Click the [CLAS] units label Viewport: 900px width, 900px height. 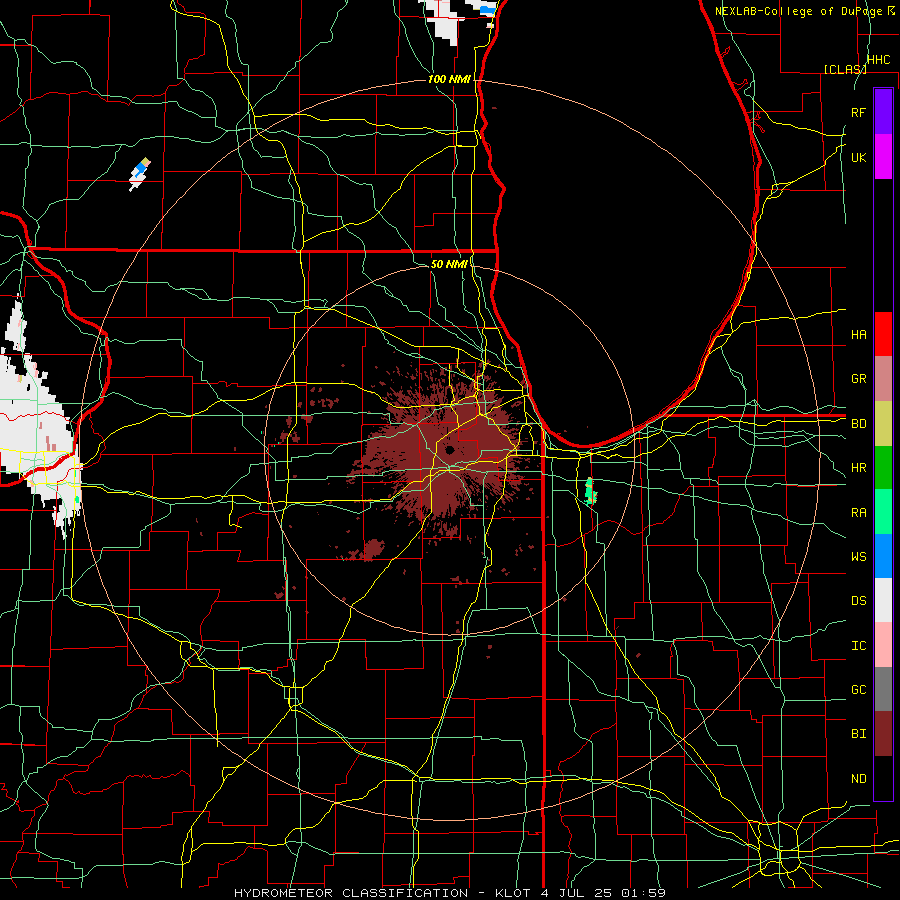click(x=845, y=69)
